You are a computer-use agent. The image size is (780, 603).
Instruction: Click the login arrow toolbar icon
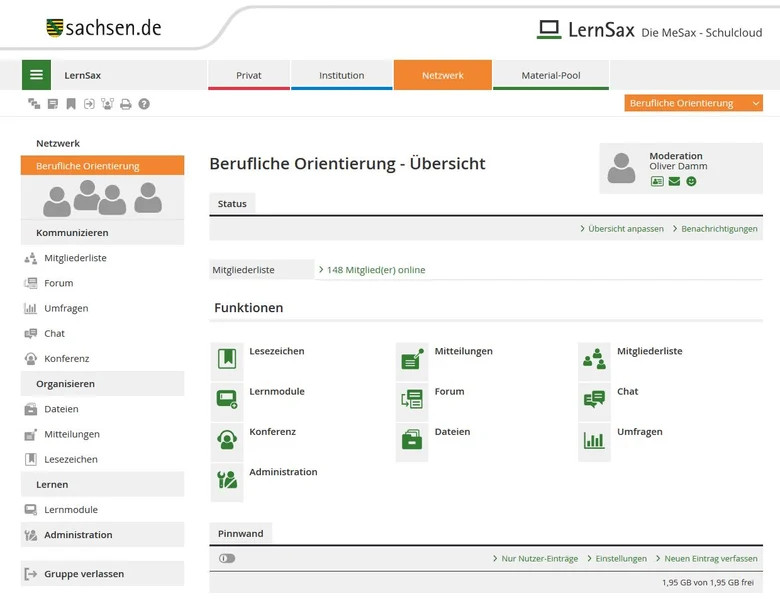click(89, 103)
